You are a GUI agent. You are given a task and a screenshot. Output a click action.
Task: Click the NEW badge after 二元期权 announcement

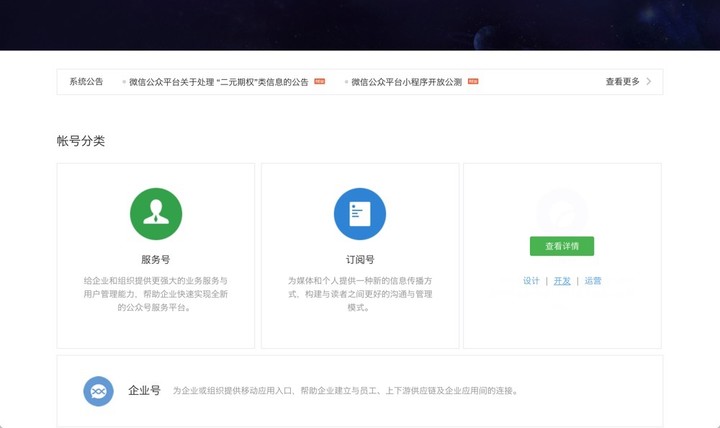pyautogui.click(x=320, y=81)
